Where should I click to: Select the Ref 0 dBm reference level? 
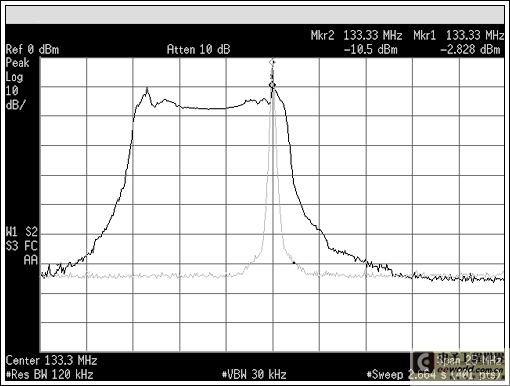(x=32, y=50)
